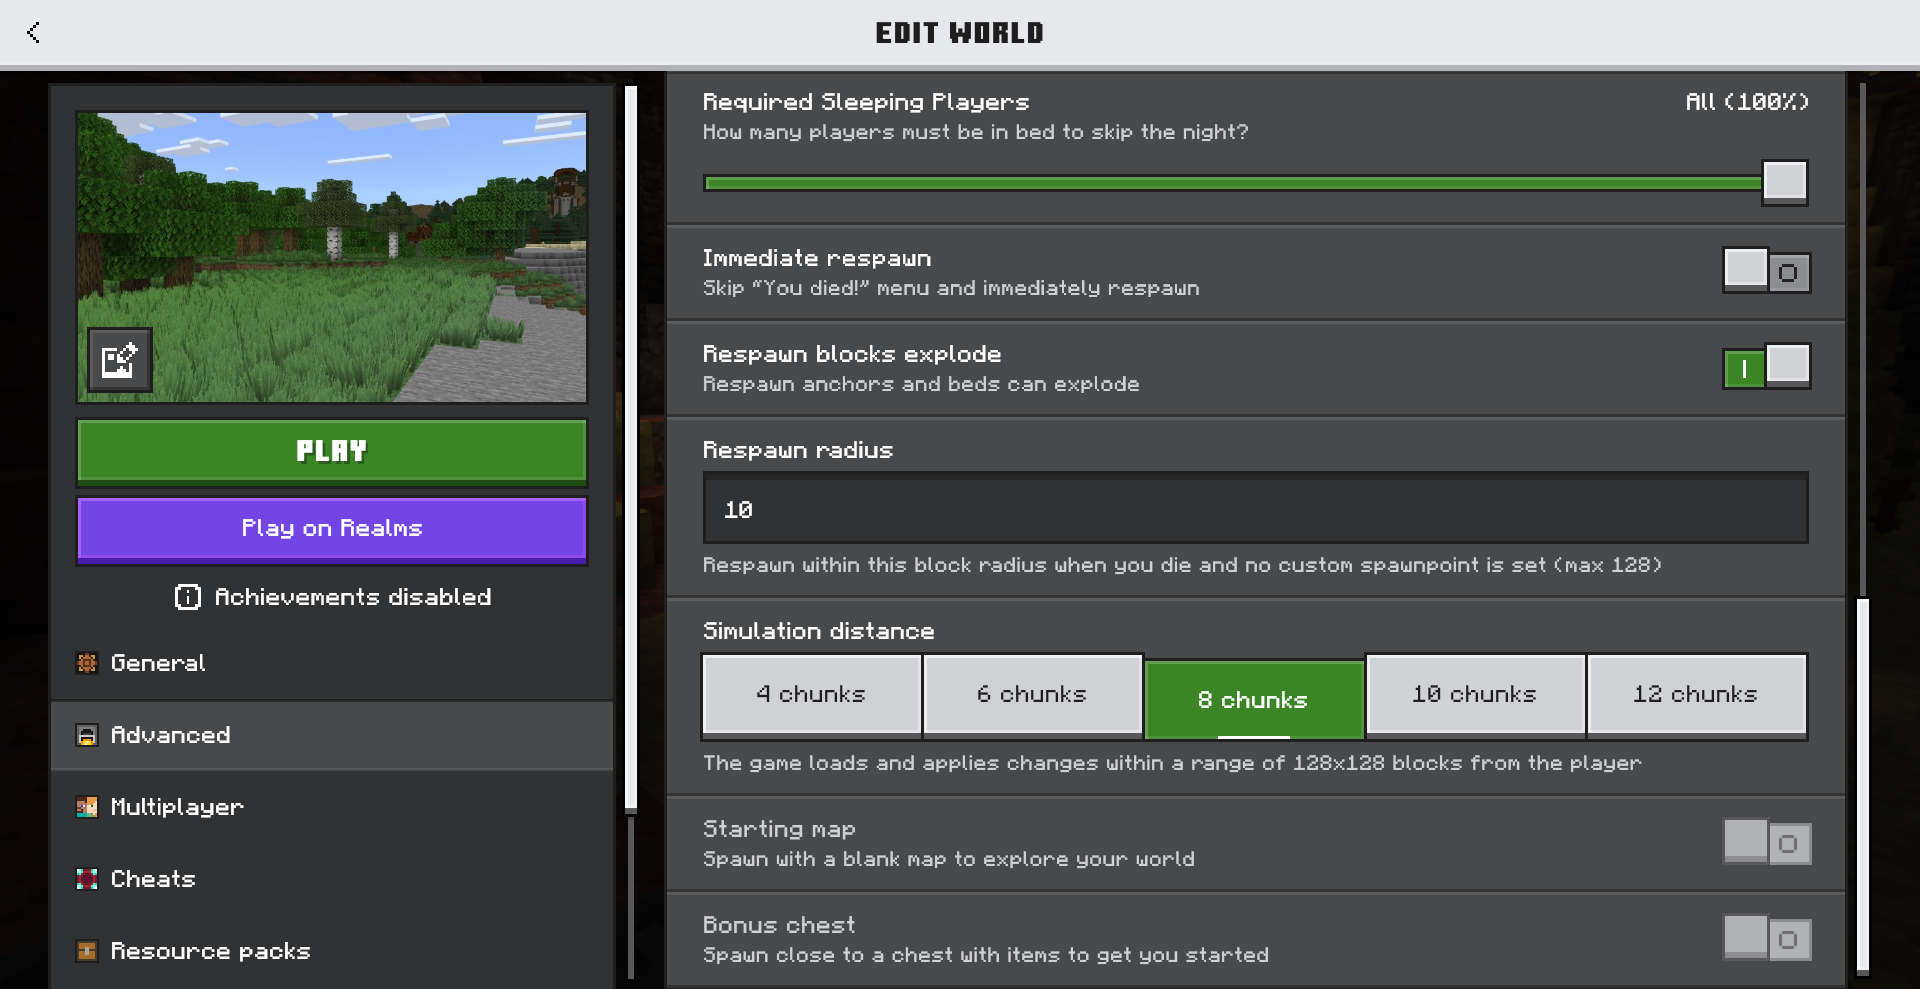Click the Starting map label

click(779, 829)
